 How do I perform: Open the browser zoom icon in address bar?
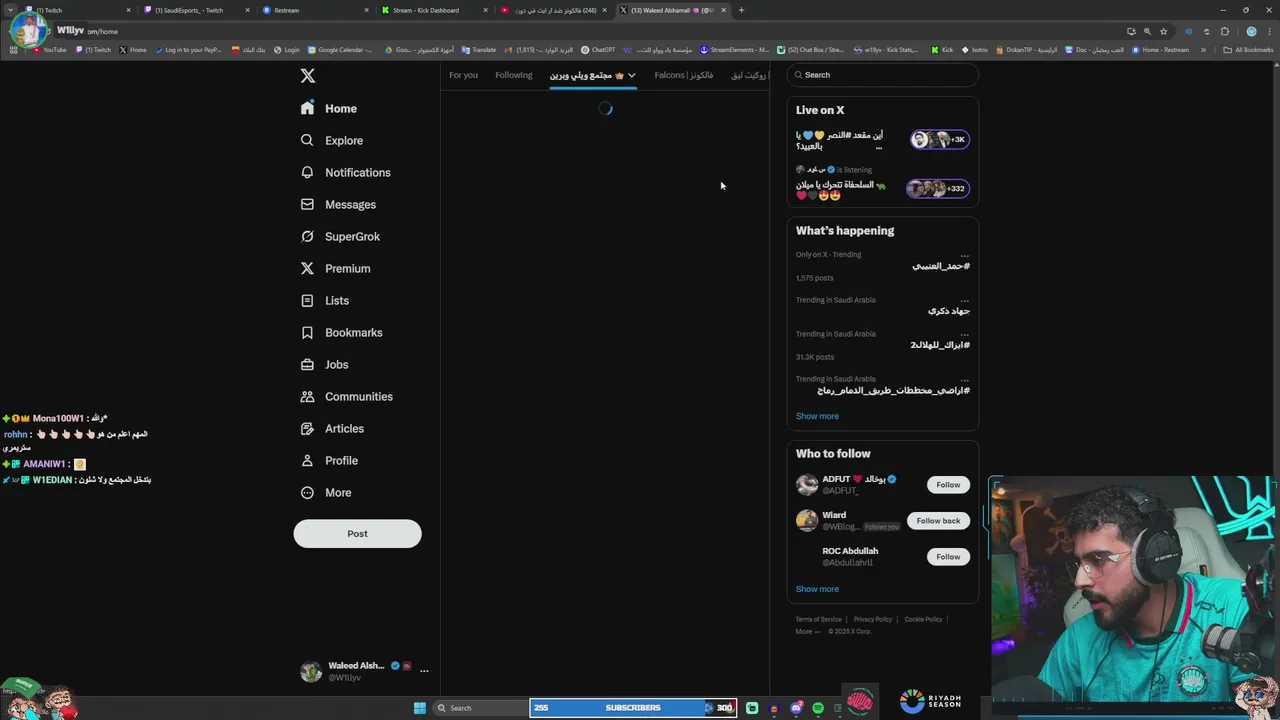(1147, 31)
